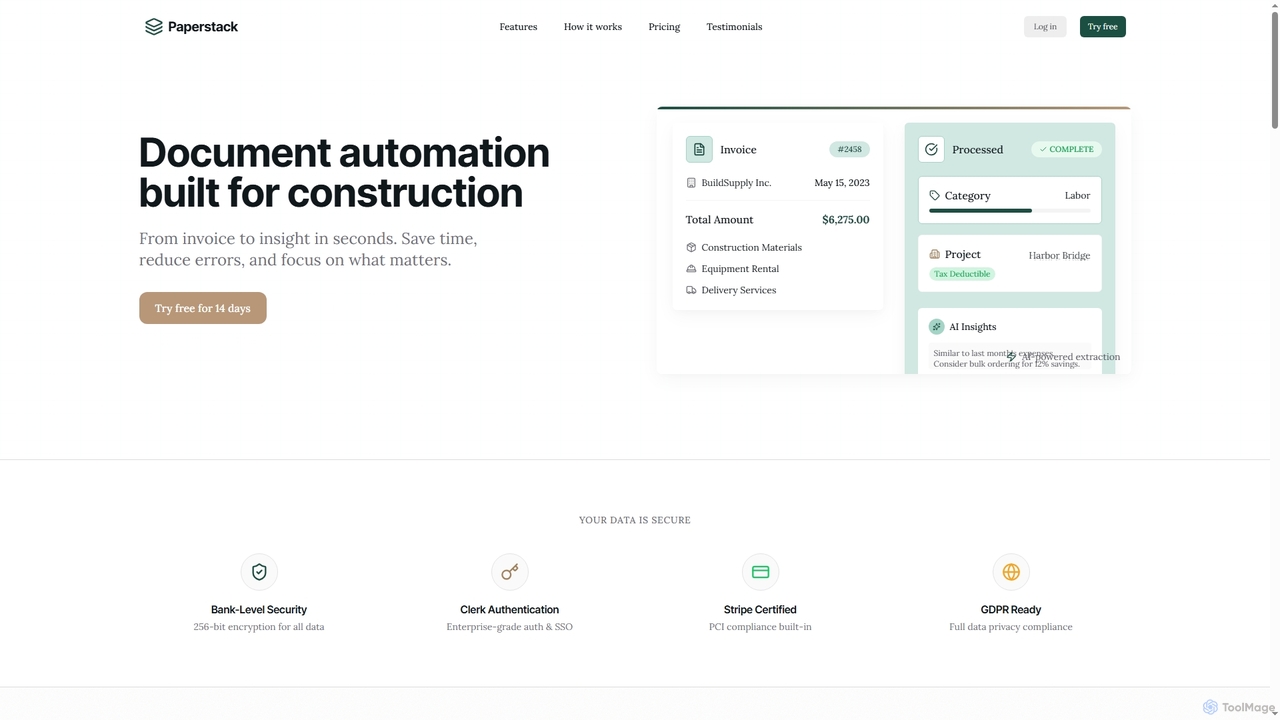Click the Paperstack stacked-layers logo icon
1280x720 pixels.
point(153,27)
